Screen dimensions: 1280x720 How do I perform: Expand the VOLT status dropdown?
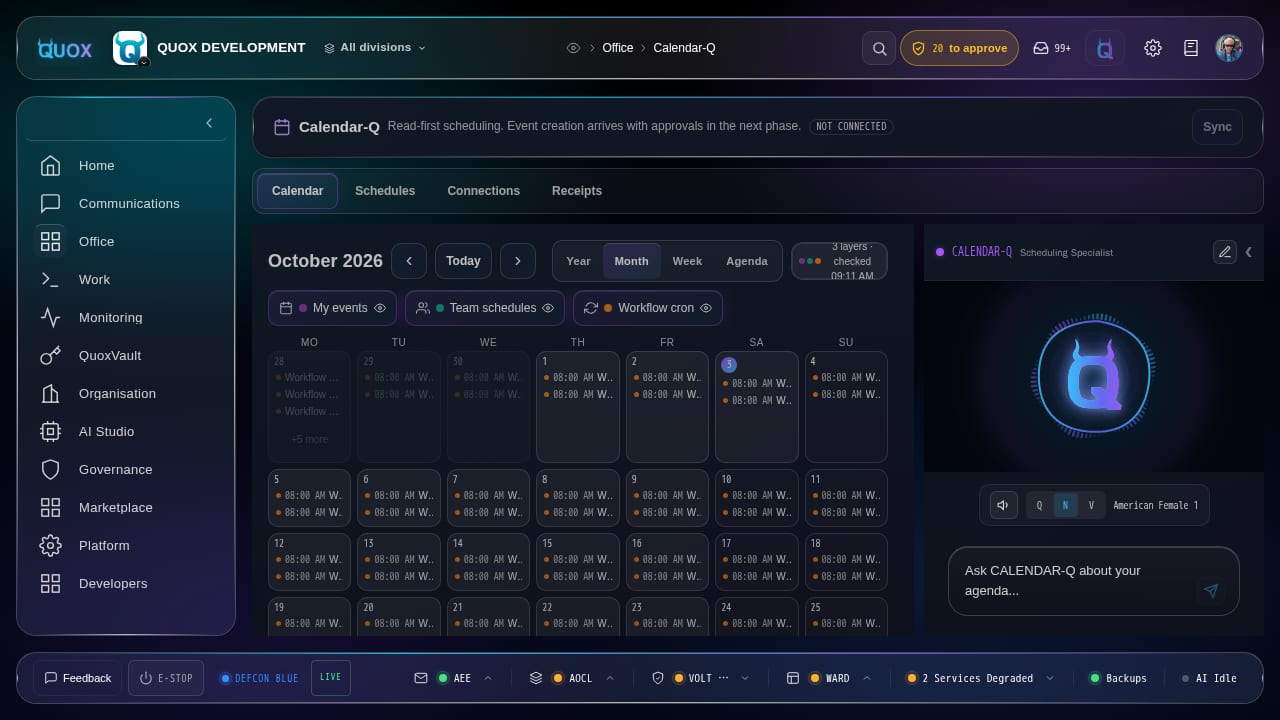click(745, 678)
